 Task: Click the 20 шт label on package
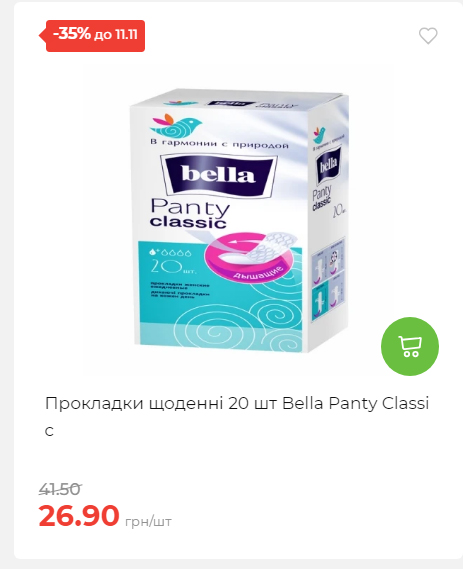(x=172, y=267)
